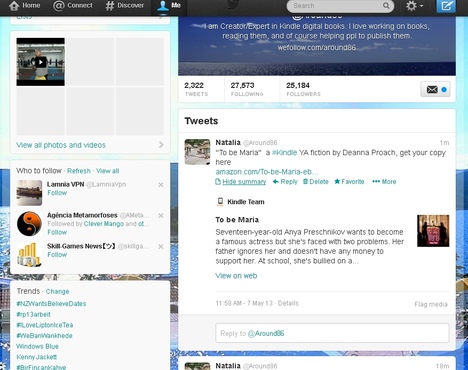Open trend #ILoveLiptonIceTea

(x=45, y=325)
